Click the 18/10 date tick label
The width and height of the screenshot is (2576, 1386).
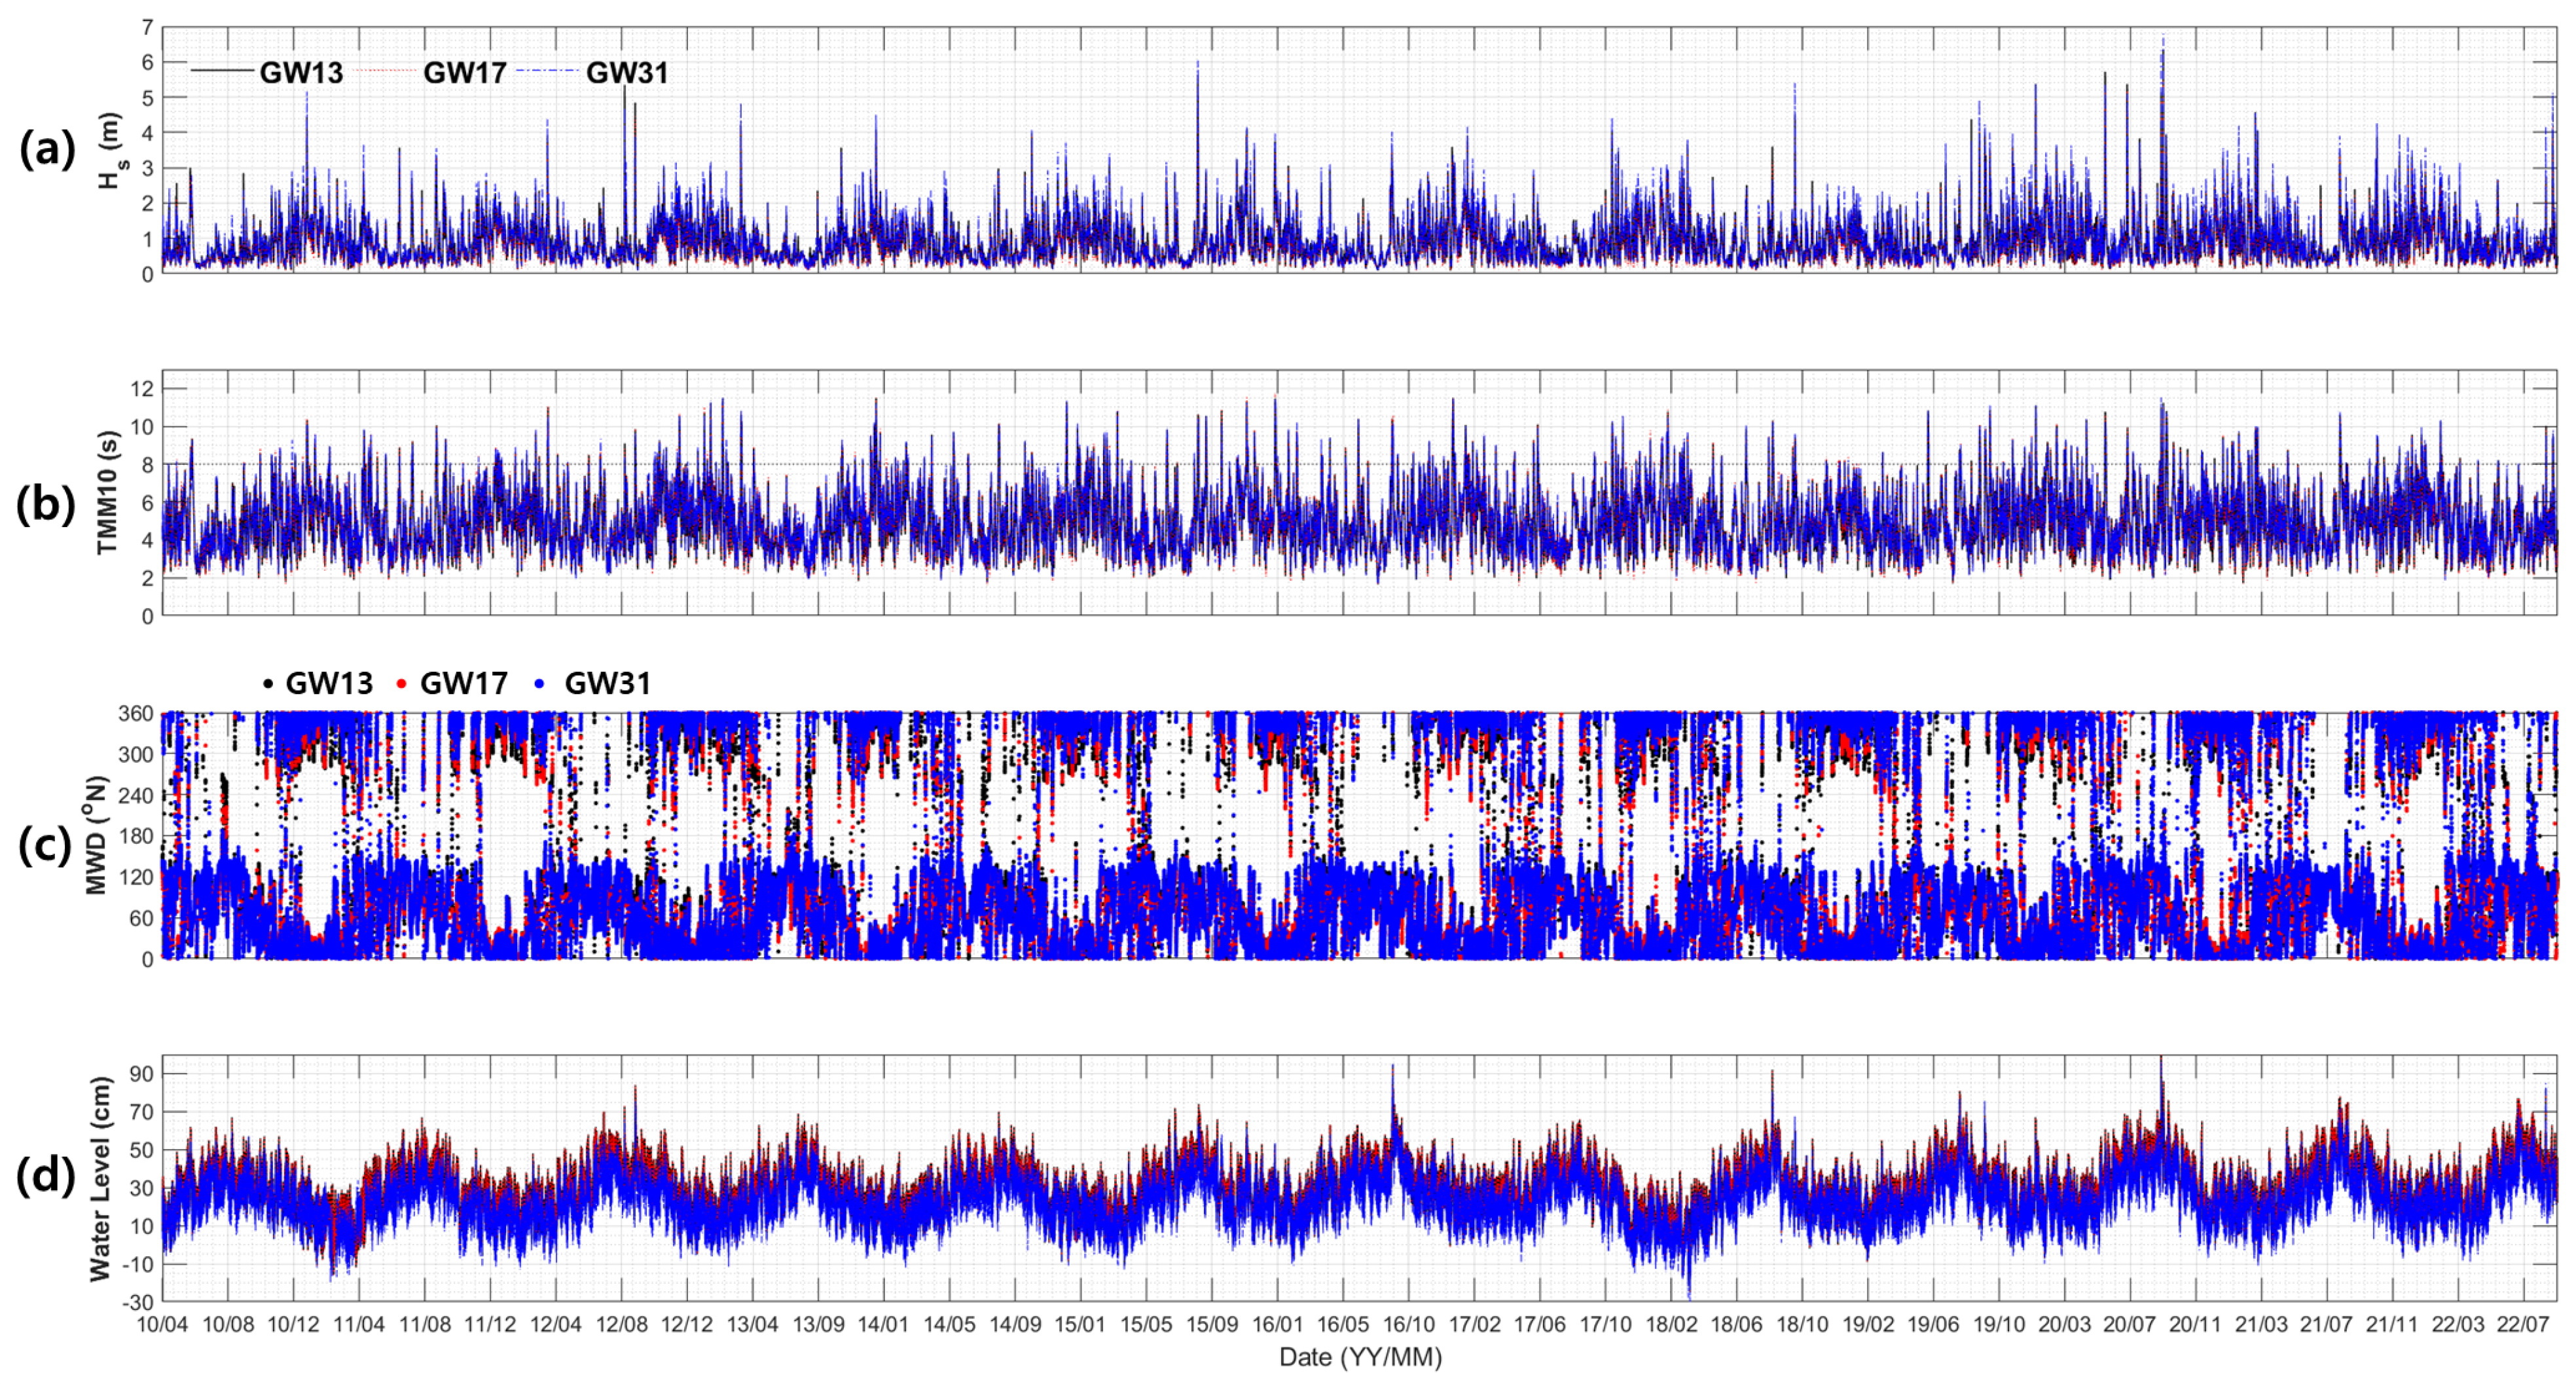pyautogui.click(x=1803, y=1324)
